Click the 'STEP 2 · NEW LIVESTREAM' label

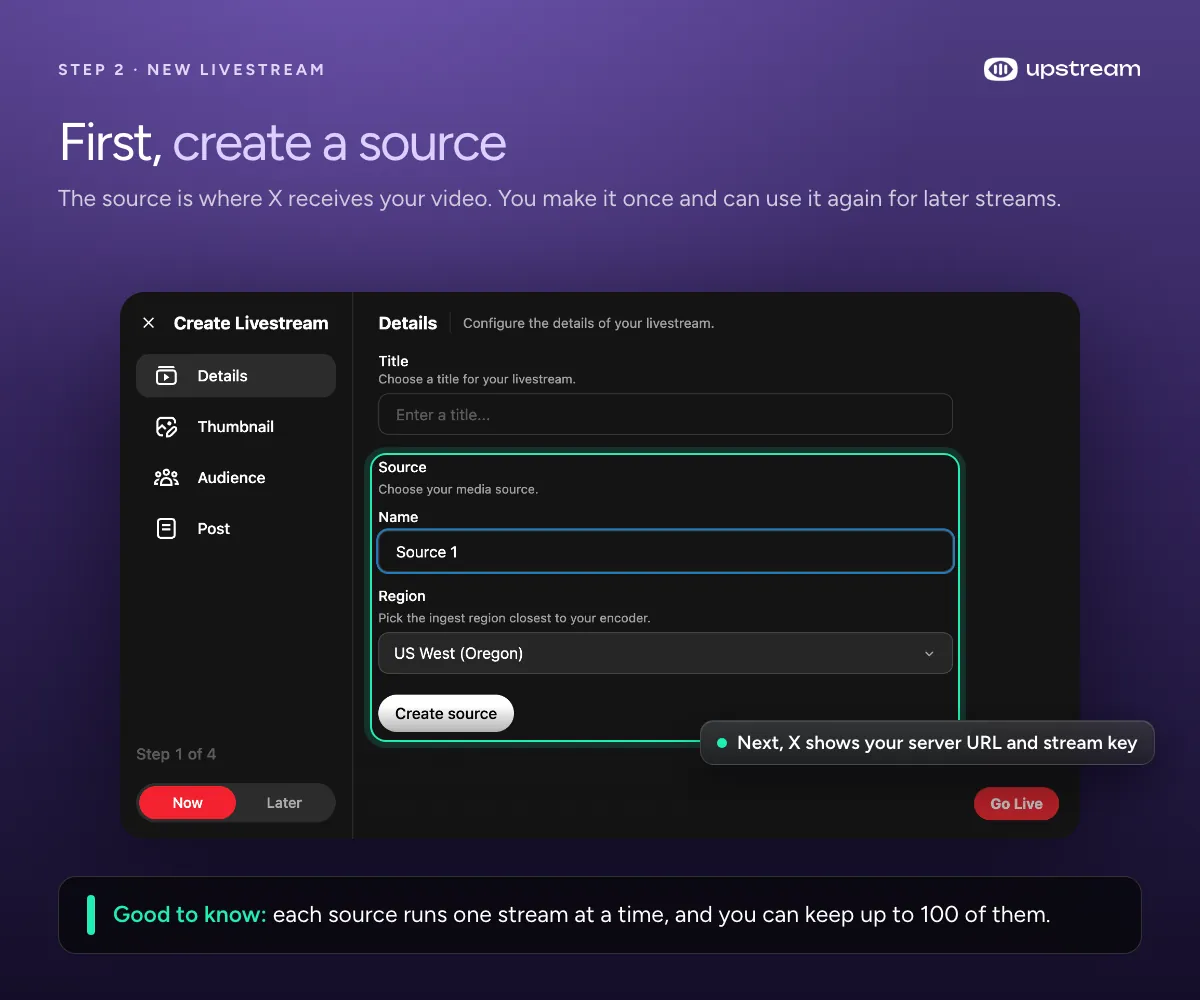point(191,70)
